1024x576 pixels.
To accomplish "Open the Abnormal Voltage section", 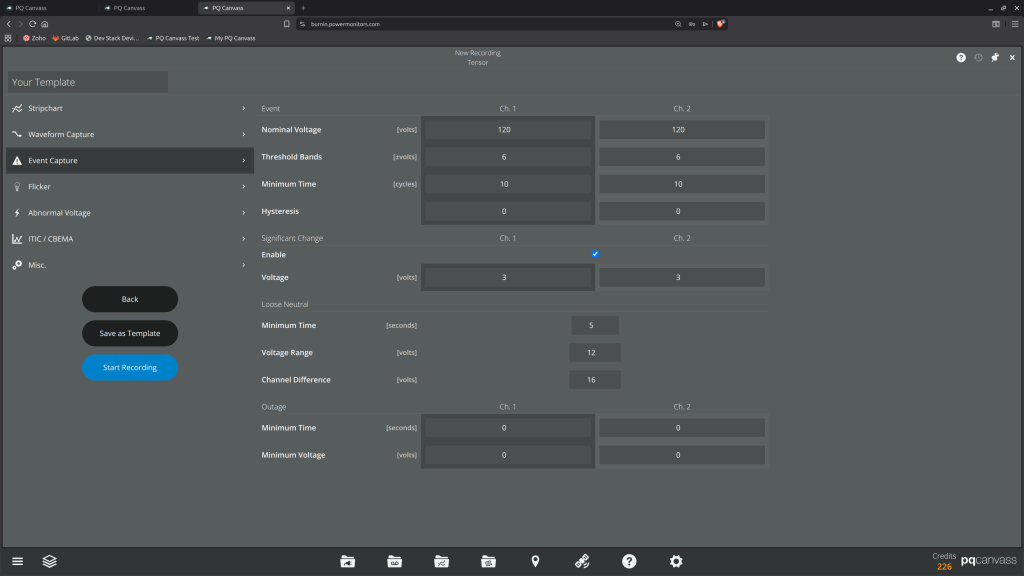I will click(130, 213).
